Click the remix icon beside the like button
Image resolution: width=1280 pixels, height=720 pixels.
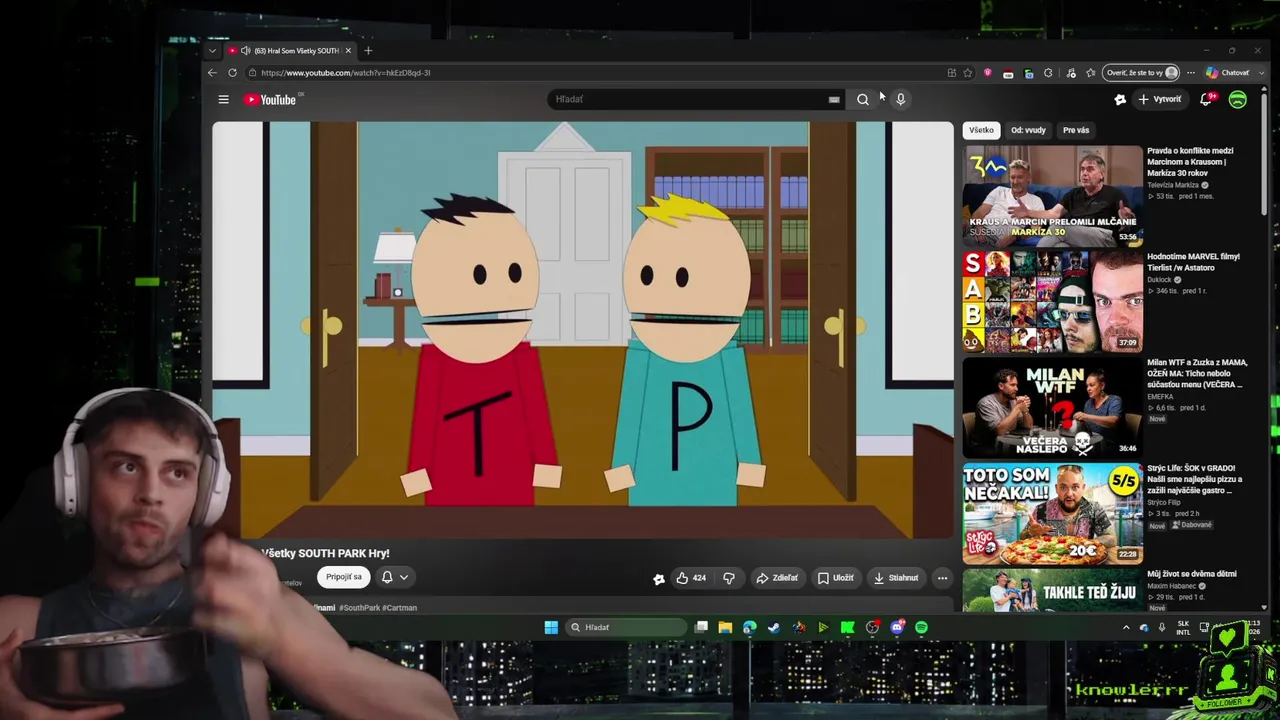[659, 578]
